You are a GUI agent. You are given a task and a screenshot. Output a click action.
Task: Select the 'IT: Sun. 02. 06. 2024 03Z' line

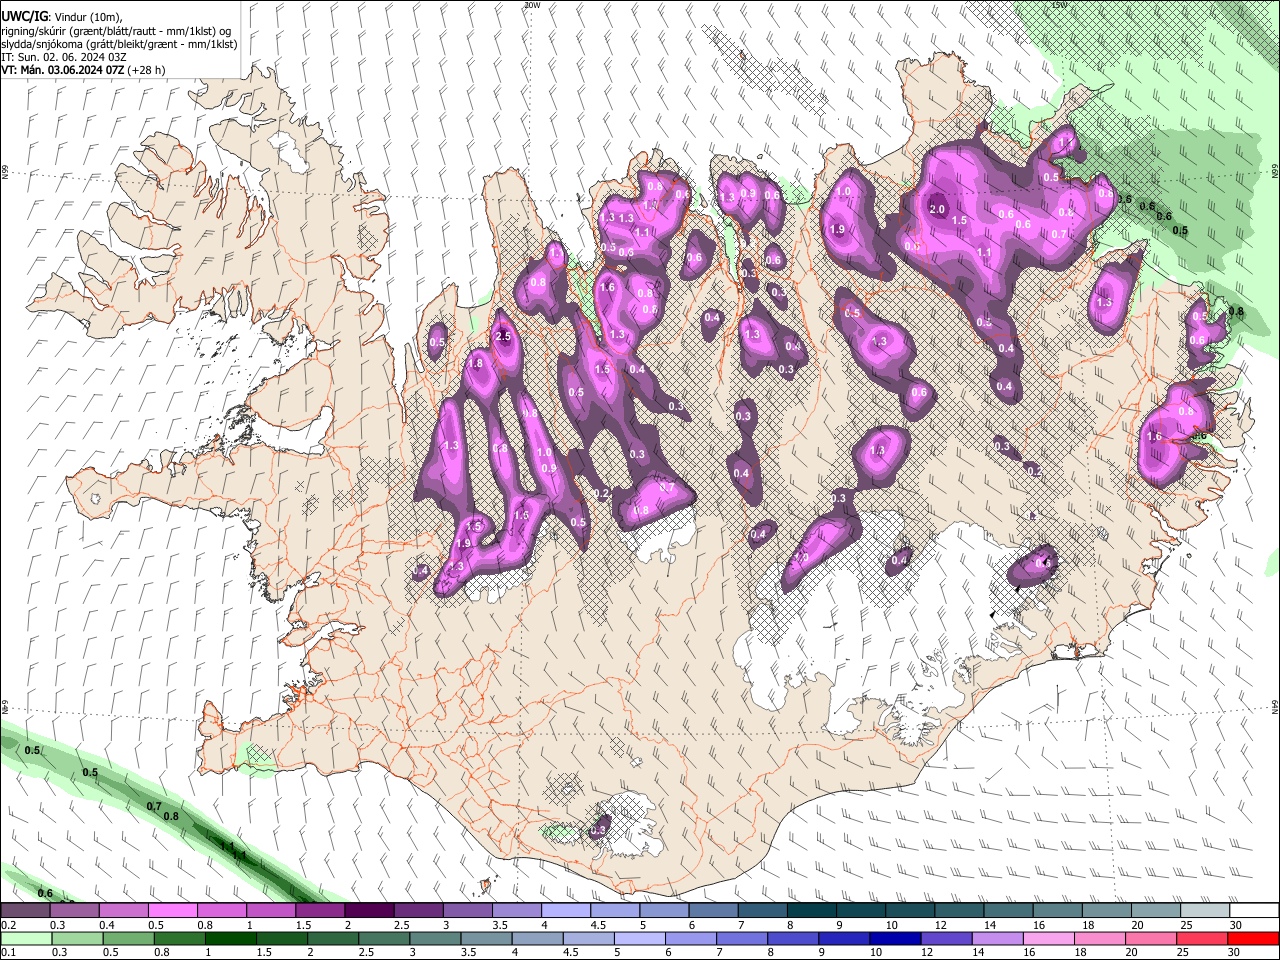point(63,57)
